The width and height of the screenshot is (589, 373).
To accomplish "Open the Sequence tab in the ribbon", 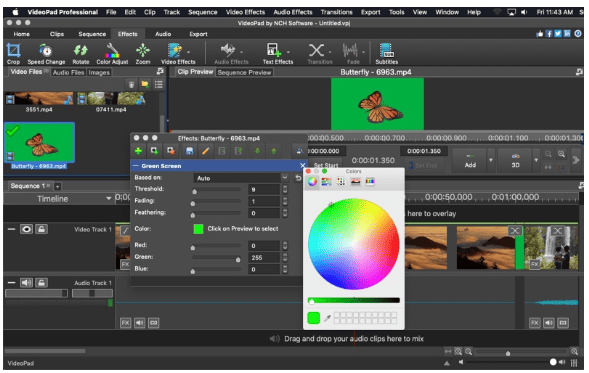I will click(x=92, y=34).
